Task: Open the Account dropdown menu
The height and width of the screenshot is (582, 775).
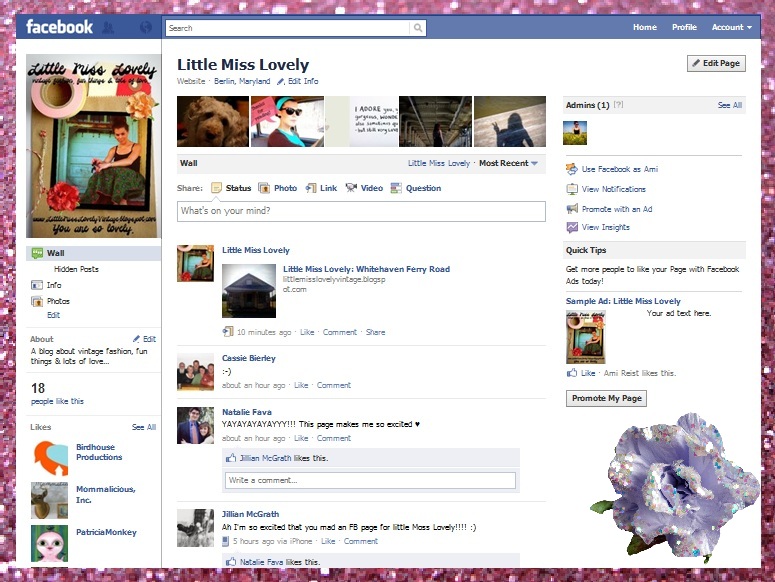Action: coord(732,27)
